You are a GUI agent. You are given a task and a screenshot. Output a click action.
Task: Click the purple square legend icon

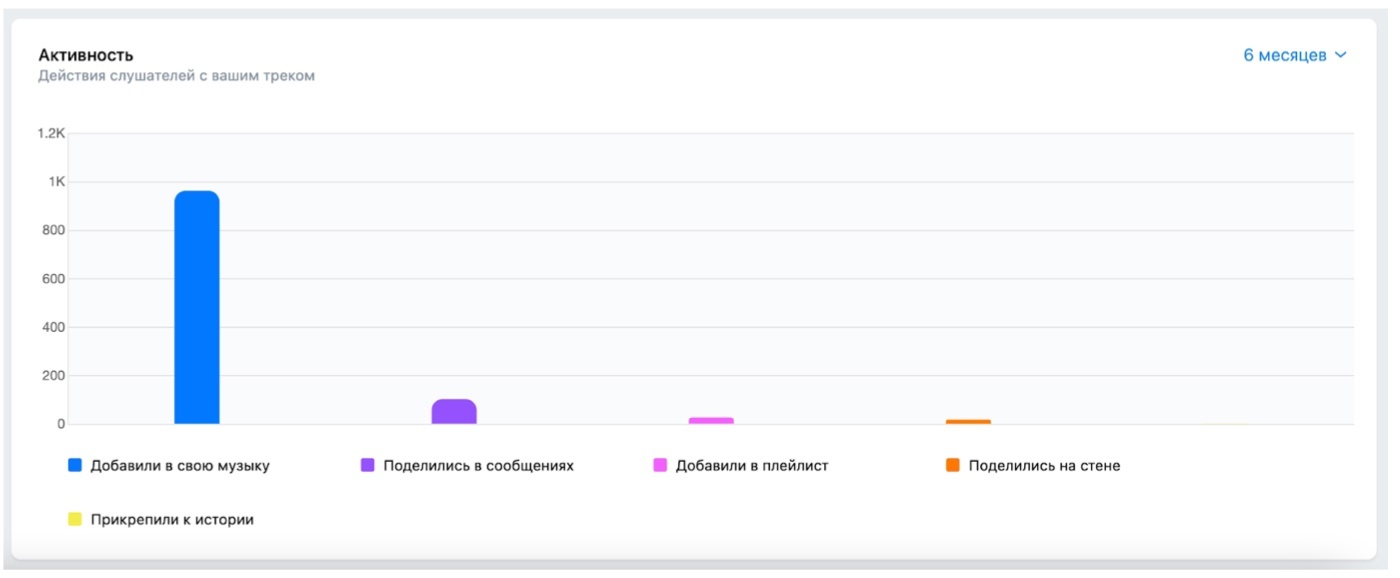[x=368, y=465]
